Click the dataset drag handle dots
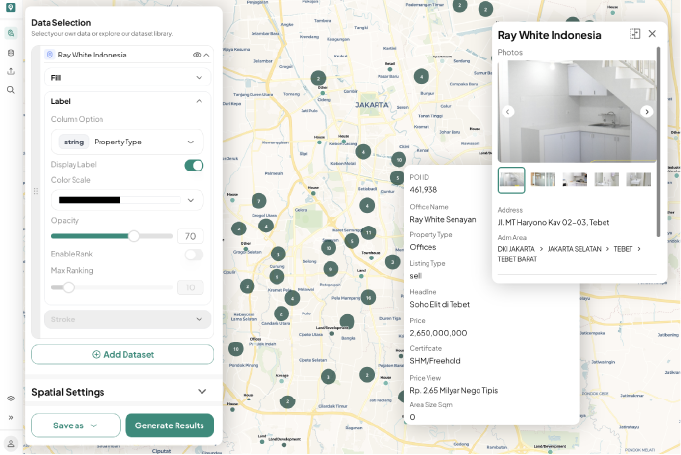The height and width of the screenshot is (455, 681). 36,191
